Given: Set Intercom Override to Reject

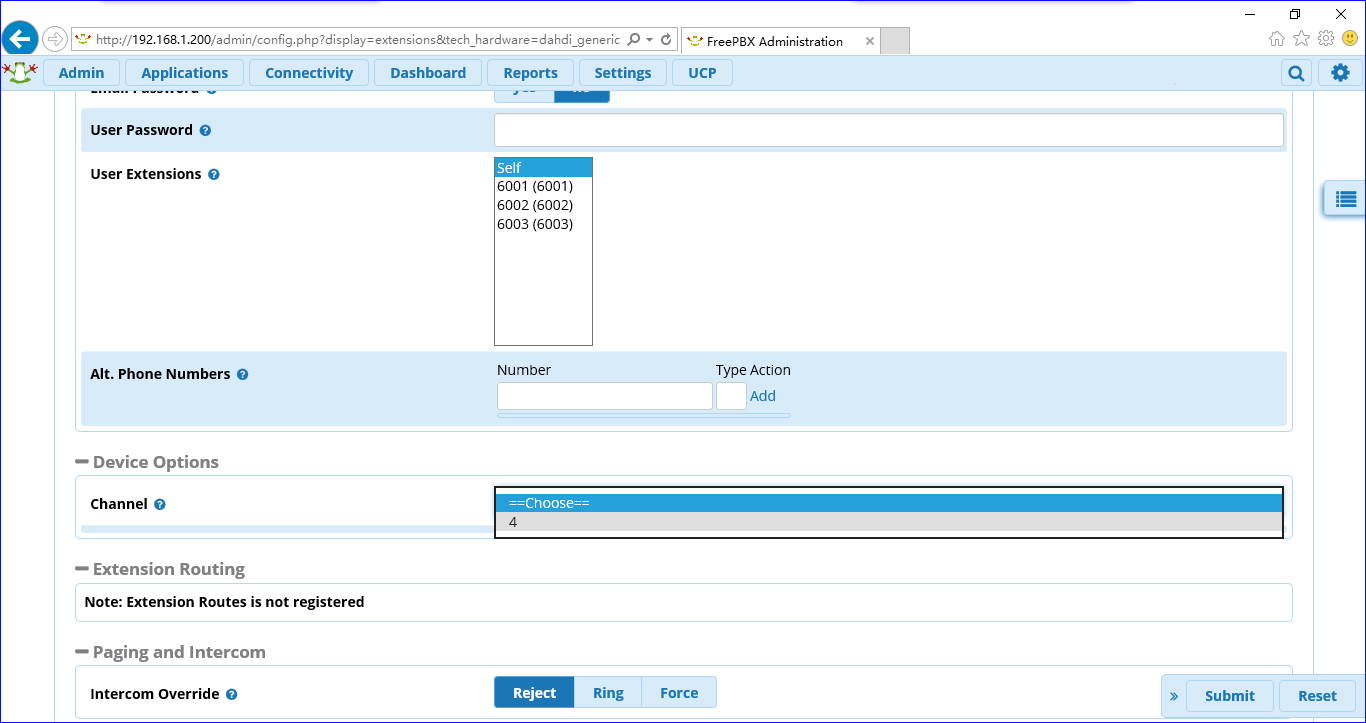Looking at the screenshot, I should 534,693.
